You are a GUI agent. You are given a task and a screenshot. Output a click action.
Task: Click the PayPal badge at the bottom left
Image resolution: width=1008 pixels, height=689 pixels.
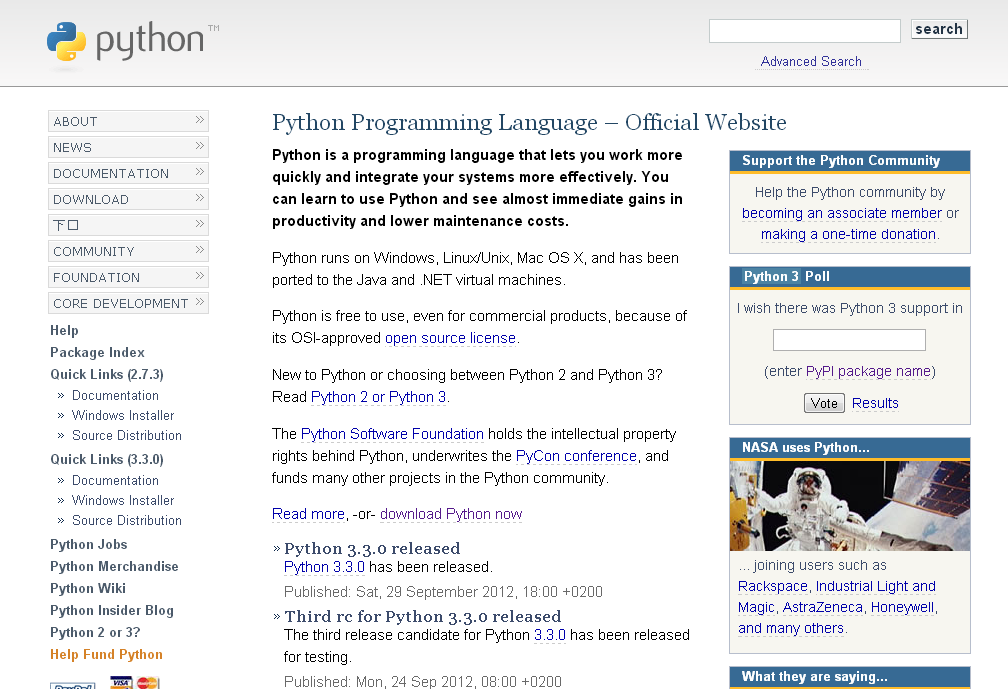point(73,685)
